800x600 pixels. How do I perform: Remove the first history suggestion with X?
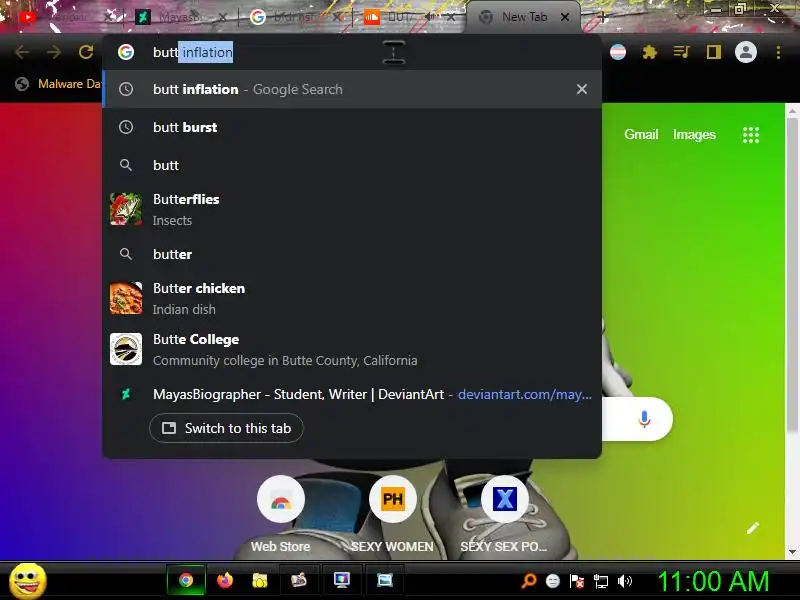(x=582, y=89)
